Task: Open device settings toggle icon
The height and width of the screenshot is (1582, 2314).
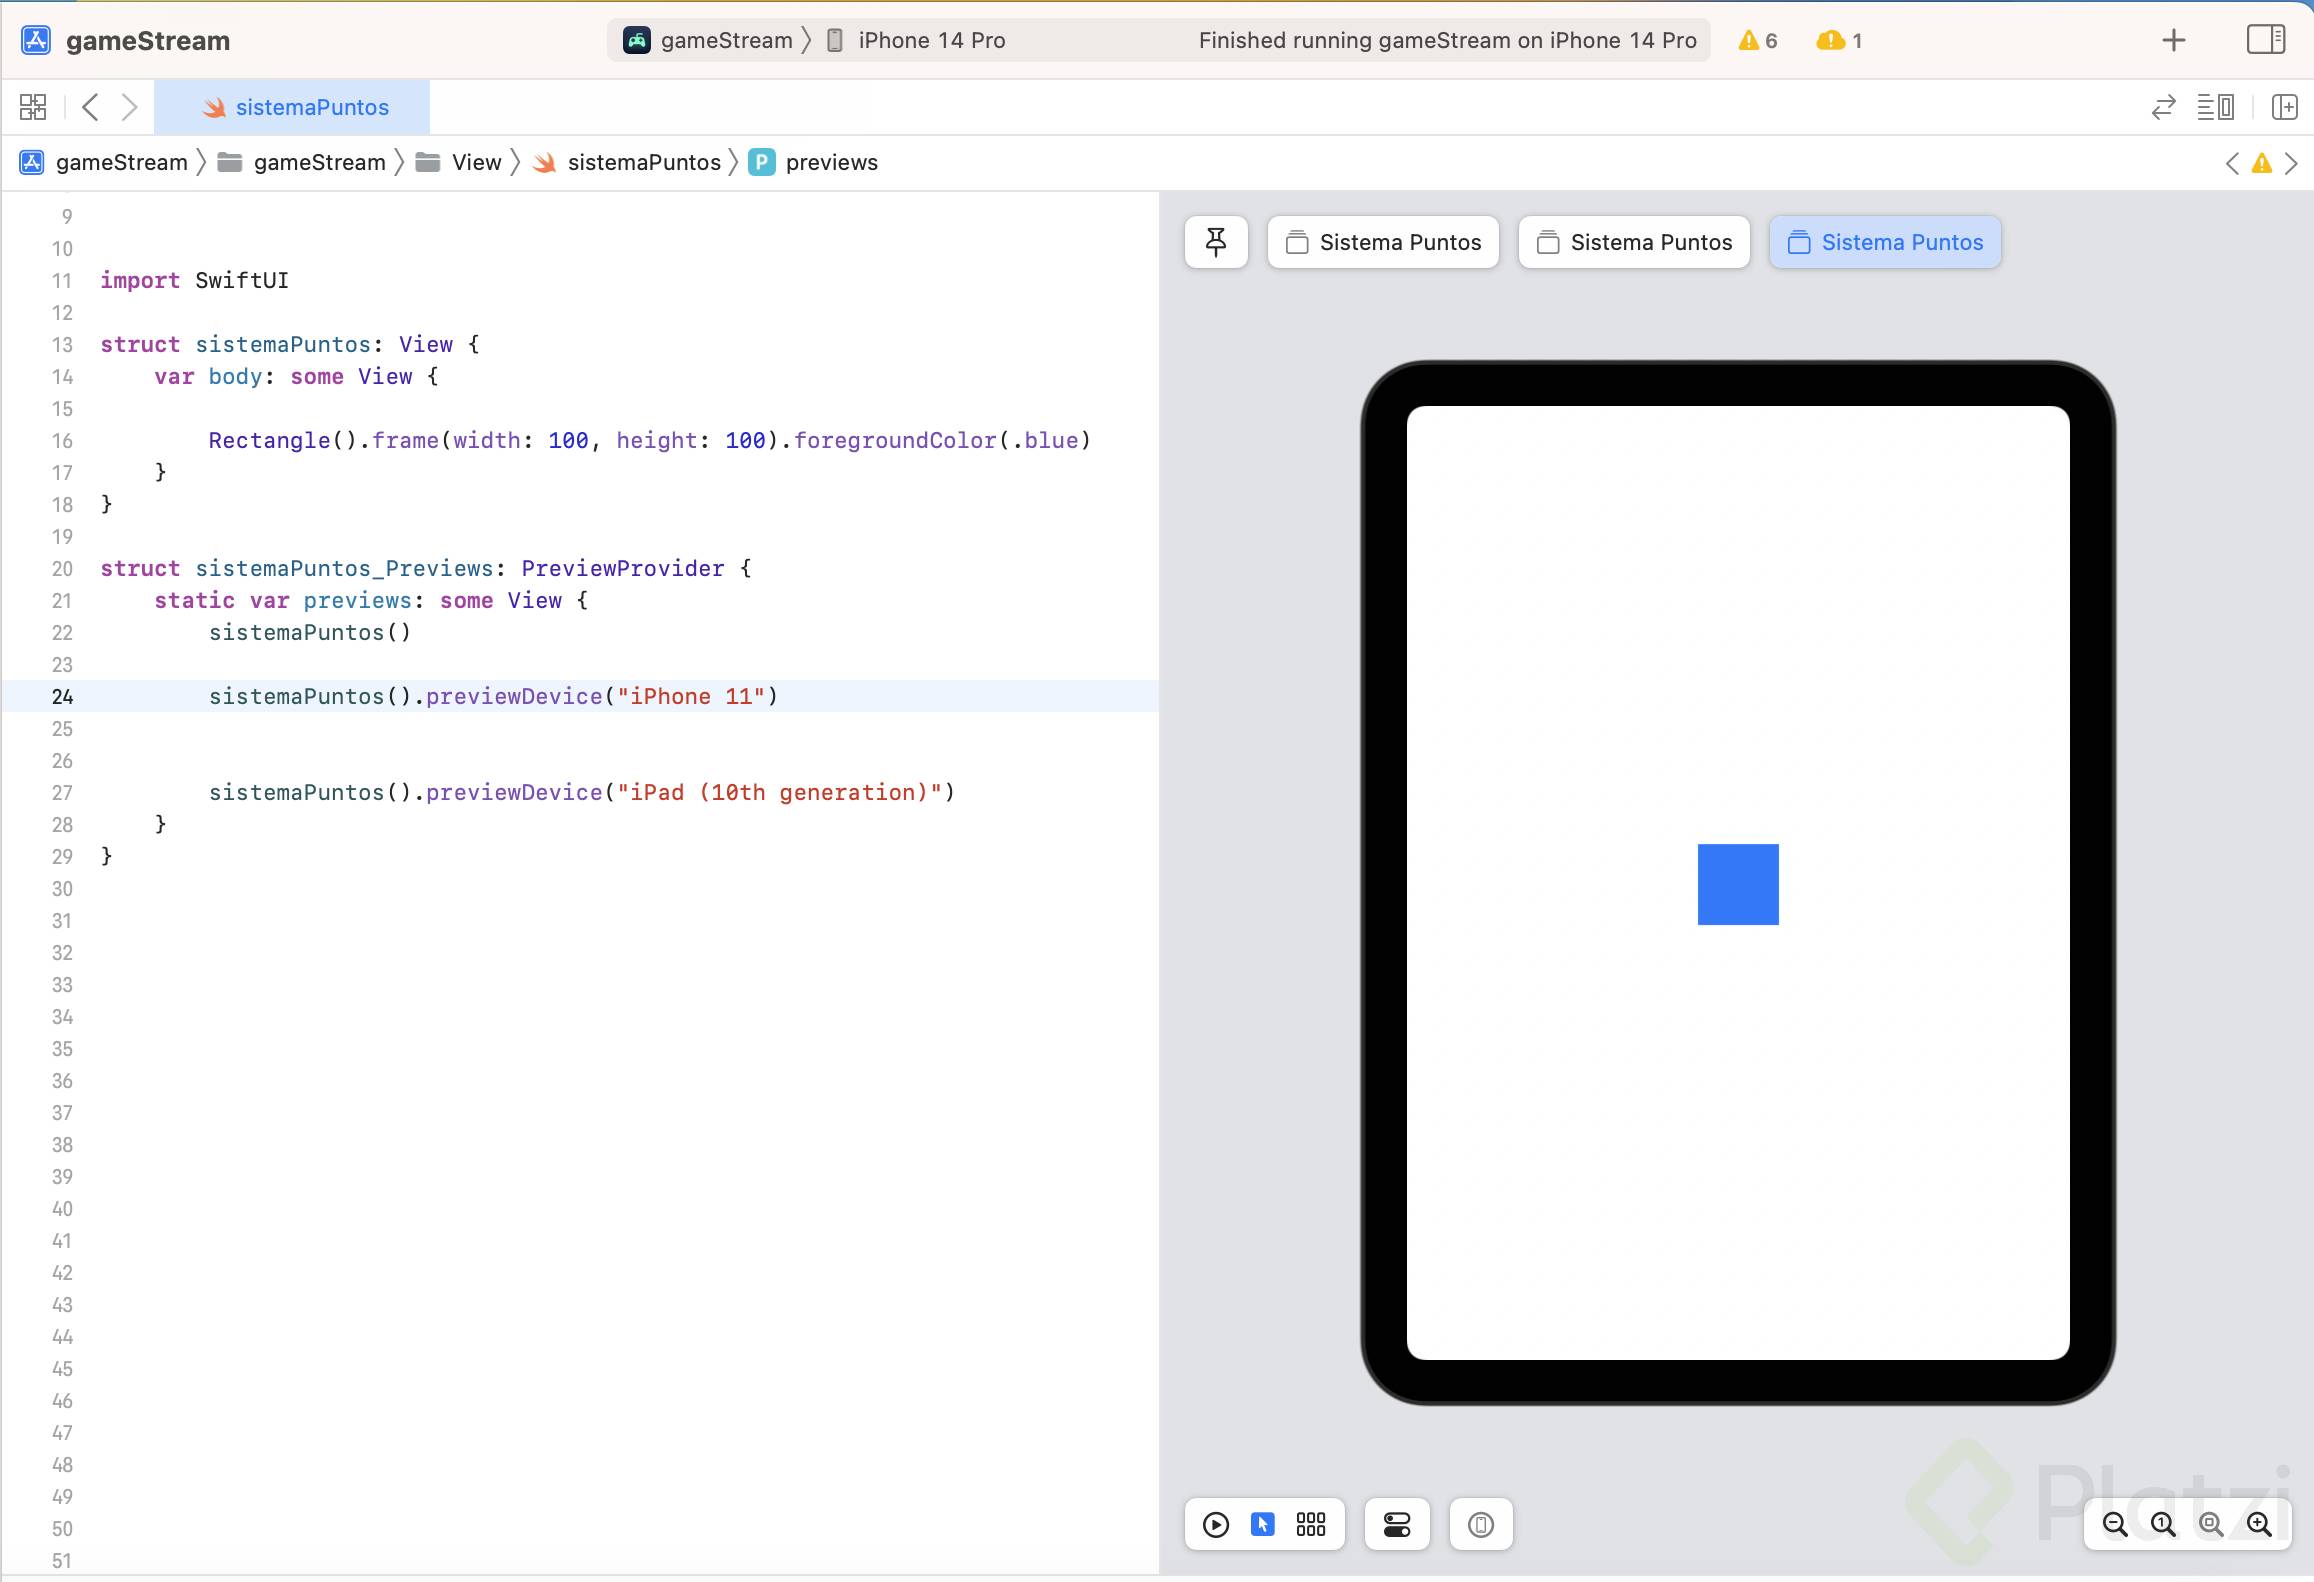Action: 1397,1524
